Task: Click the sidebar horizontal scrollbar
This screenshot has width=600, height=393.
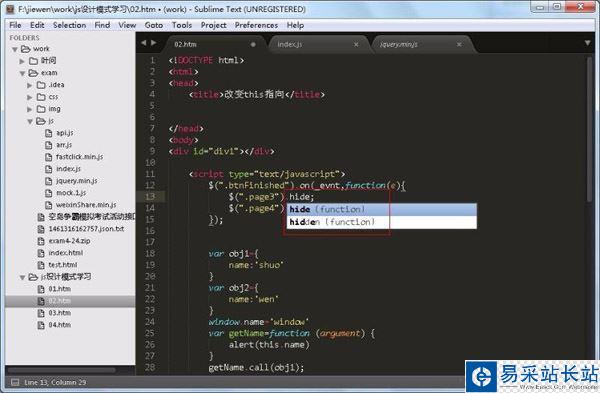Action: click(61, 370)
